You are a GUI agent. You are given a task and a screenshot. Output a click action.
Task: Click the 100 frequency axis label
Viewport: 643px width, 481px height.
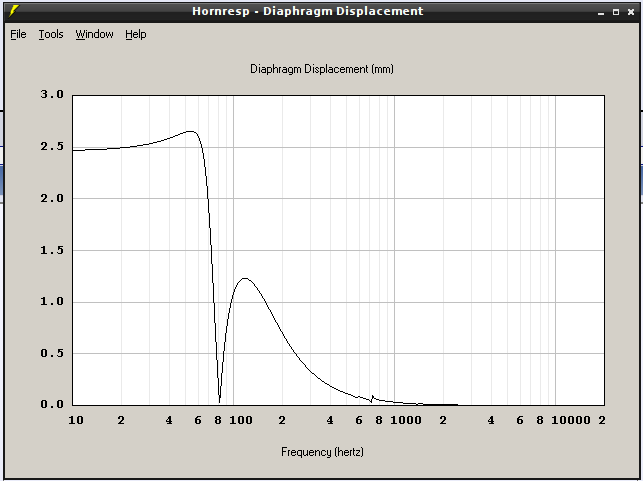(x=241, y=420)
